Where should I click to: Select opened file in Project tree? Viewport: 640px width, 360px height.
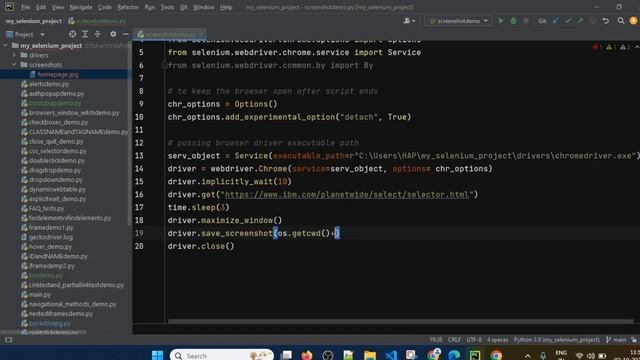pyautogui.click(x=72, y=34)
